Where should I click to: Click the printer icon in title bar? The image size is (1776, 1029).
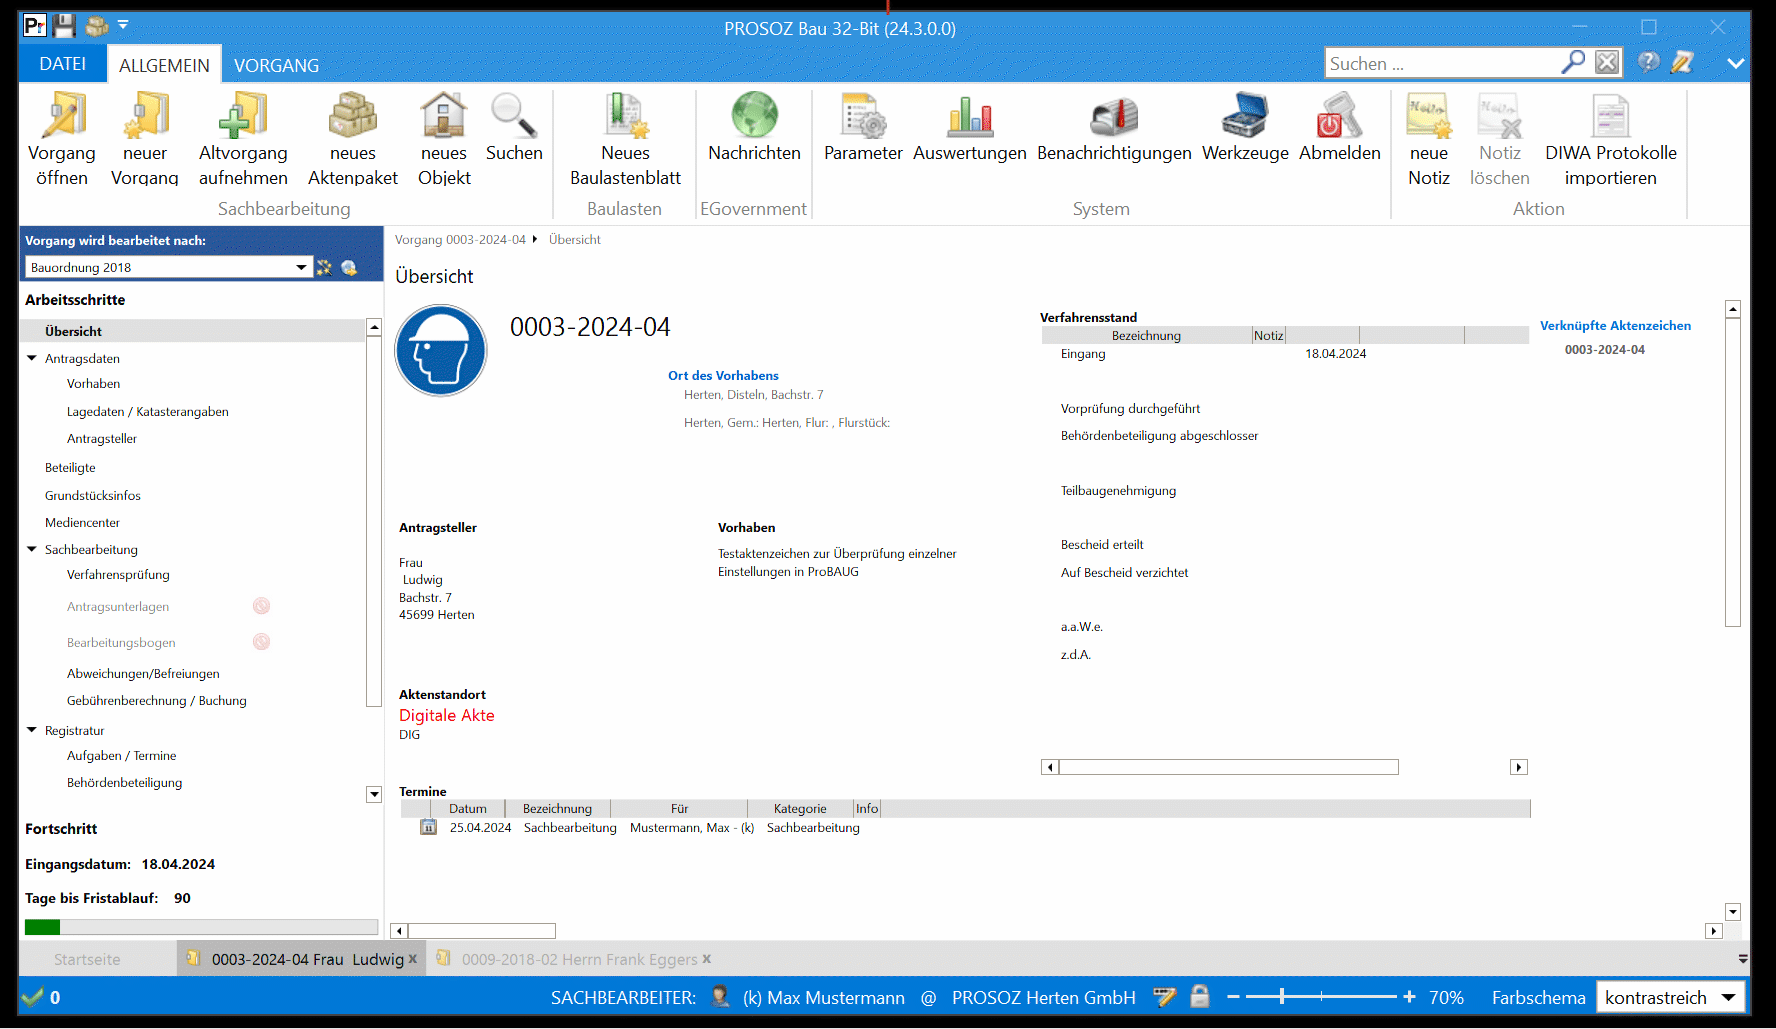(x=97, y=26)
